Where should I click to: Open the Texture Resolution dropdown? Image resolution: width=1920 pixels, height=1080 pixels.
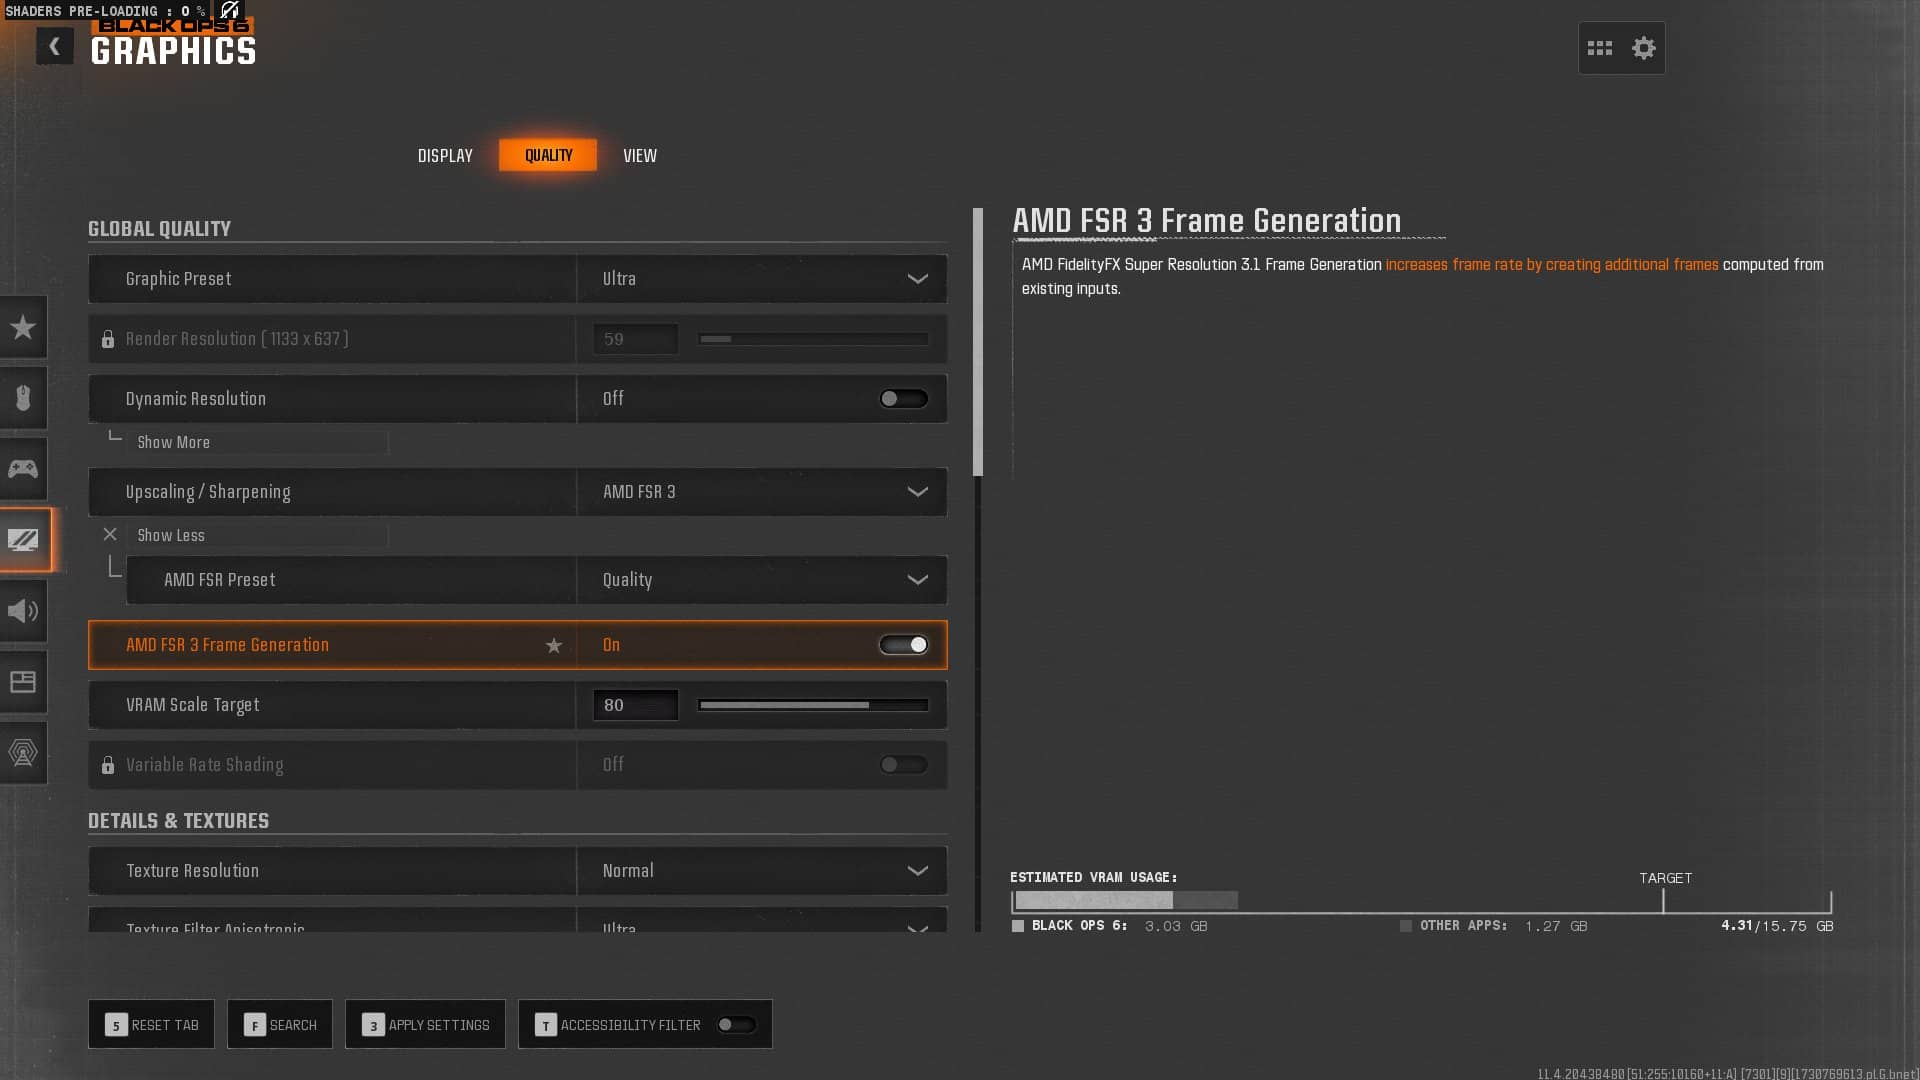click(x=762, y=871)
